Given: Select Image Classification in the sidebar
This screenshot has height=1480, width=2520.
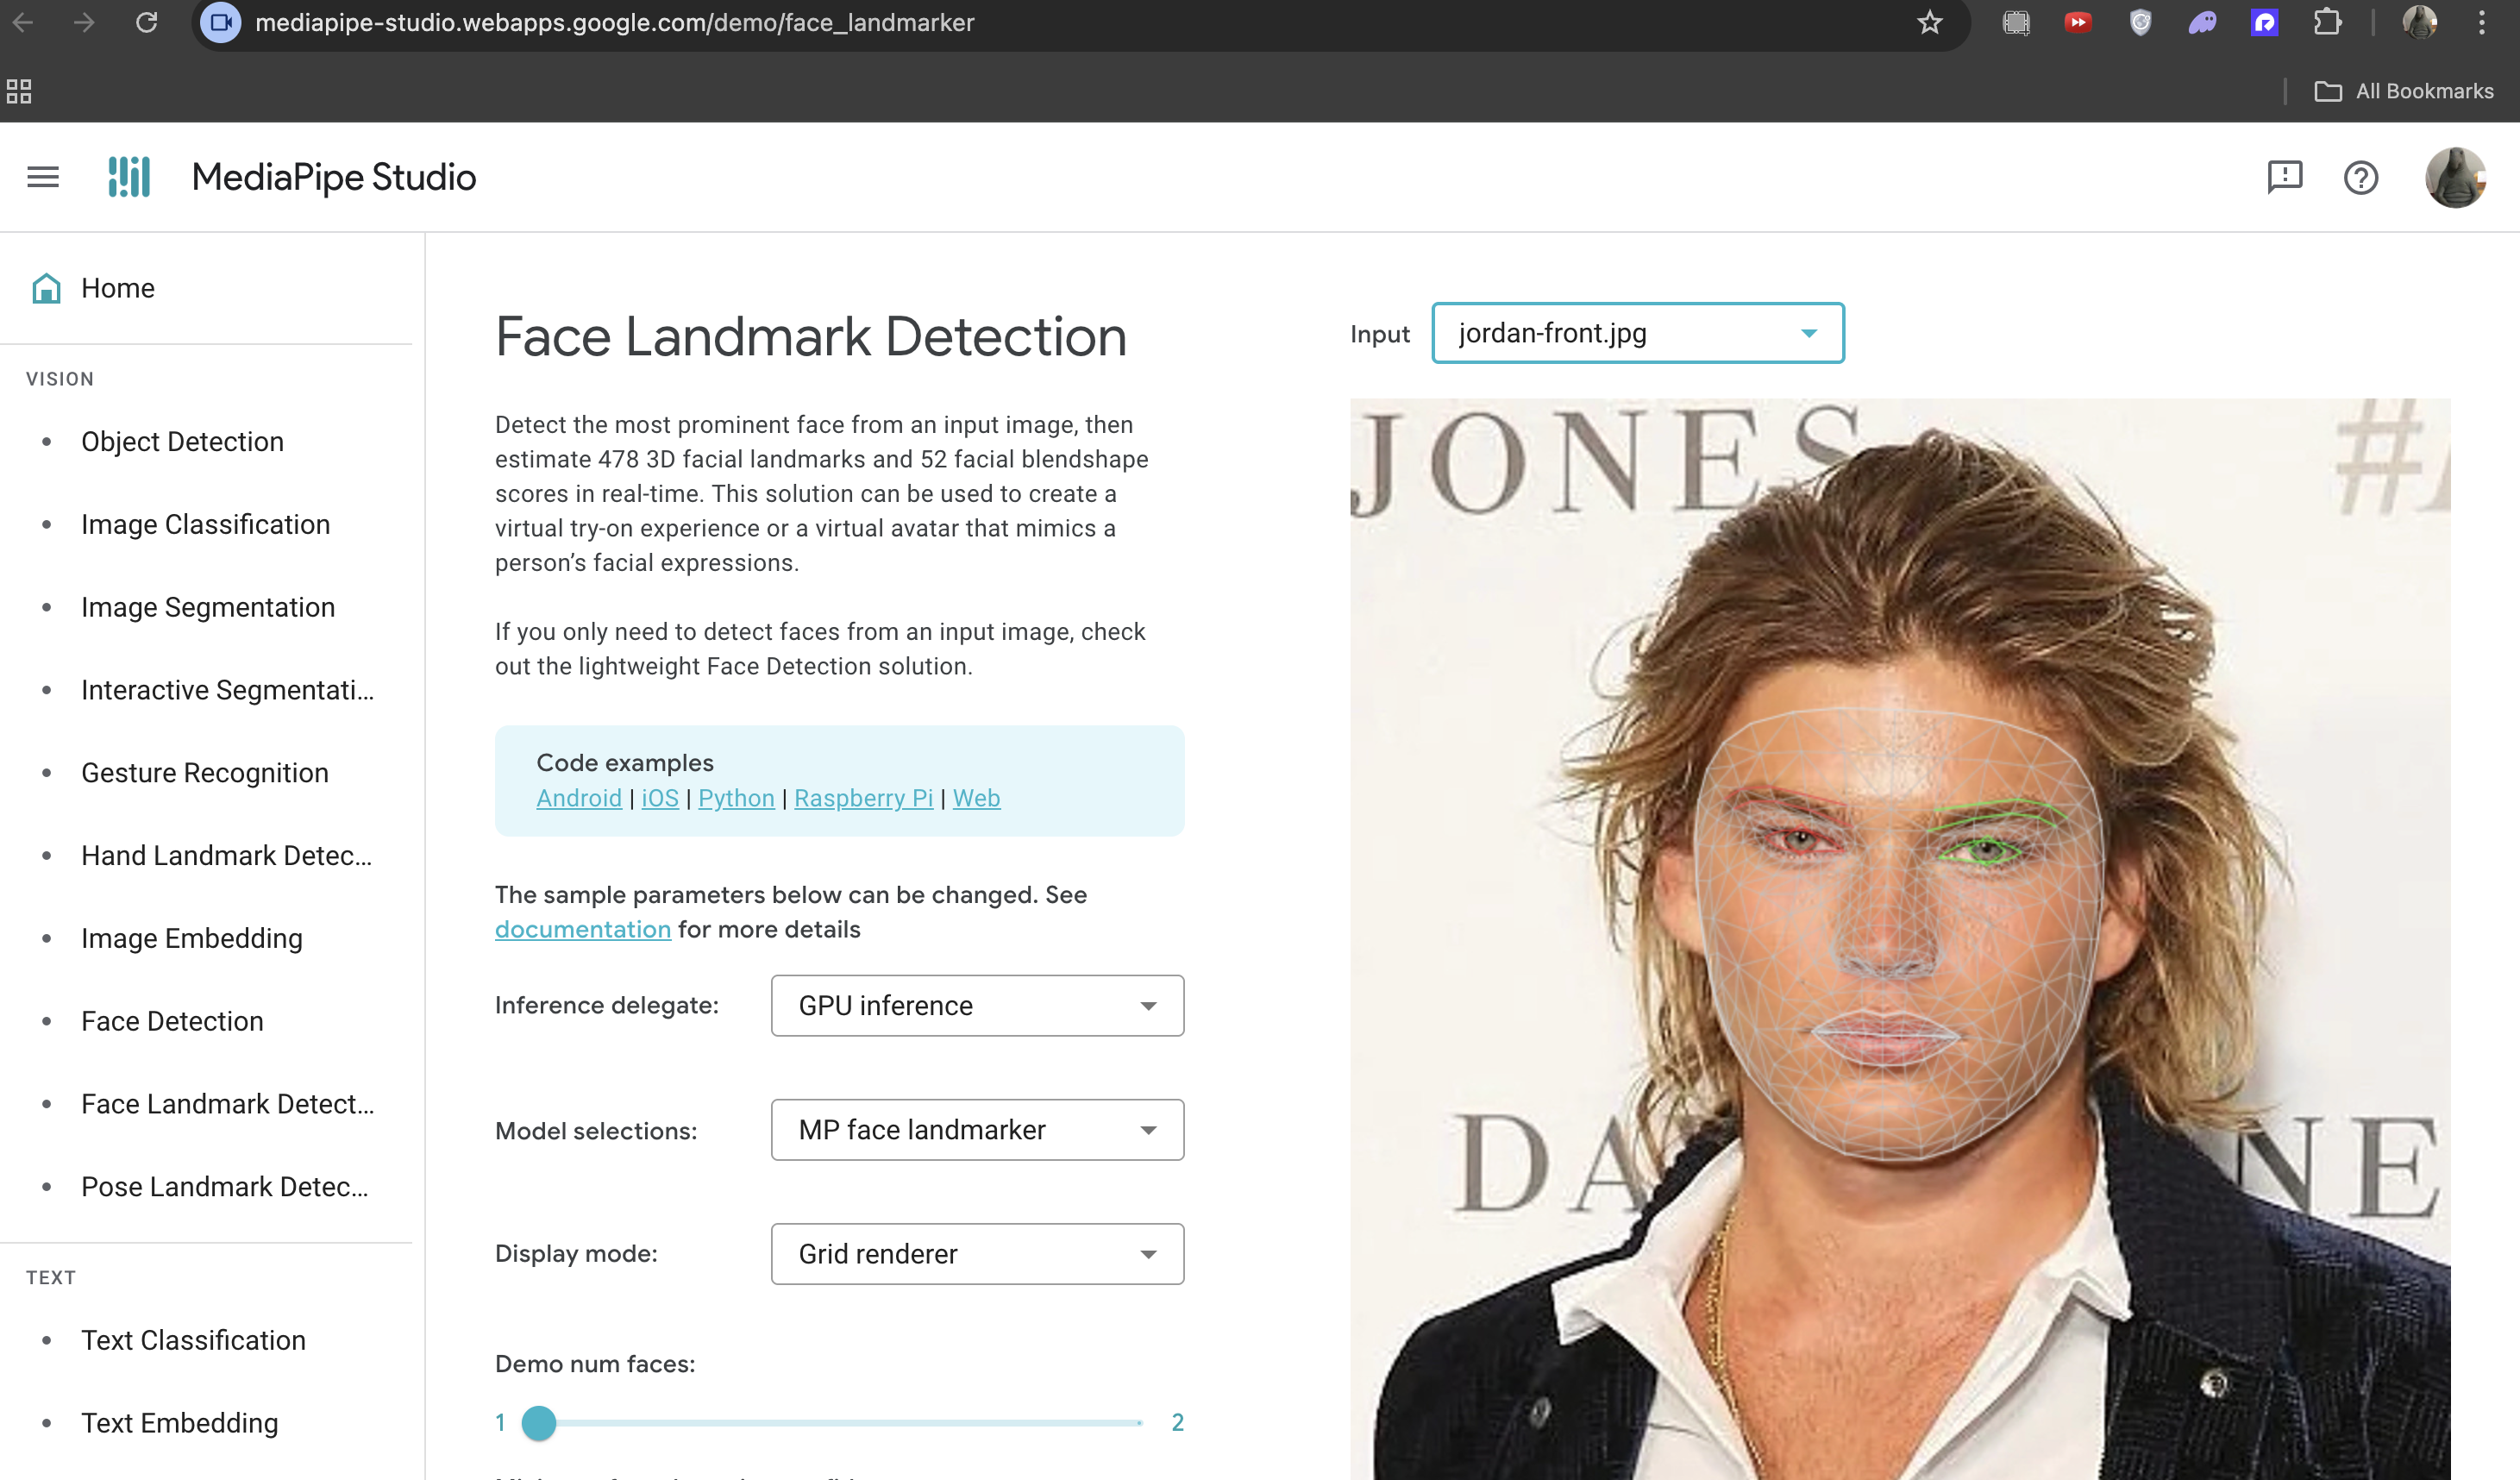Looking at the screenshot, I should point(205,524).
